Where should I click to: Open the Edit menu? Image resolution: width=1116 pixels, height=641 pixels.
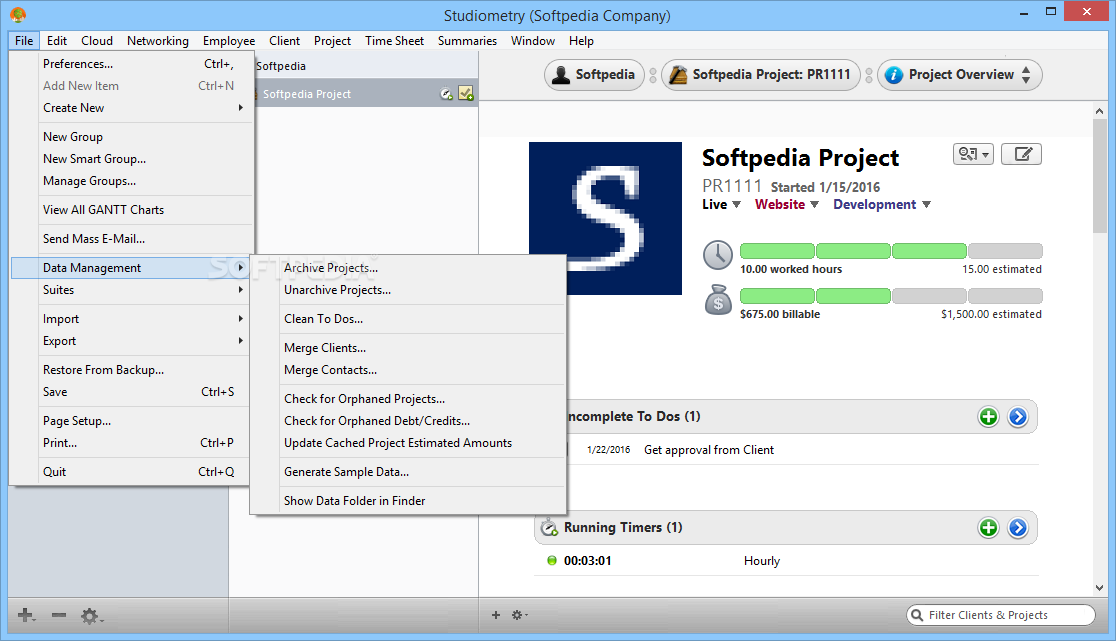(x=57, y=41)
